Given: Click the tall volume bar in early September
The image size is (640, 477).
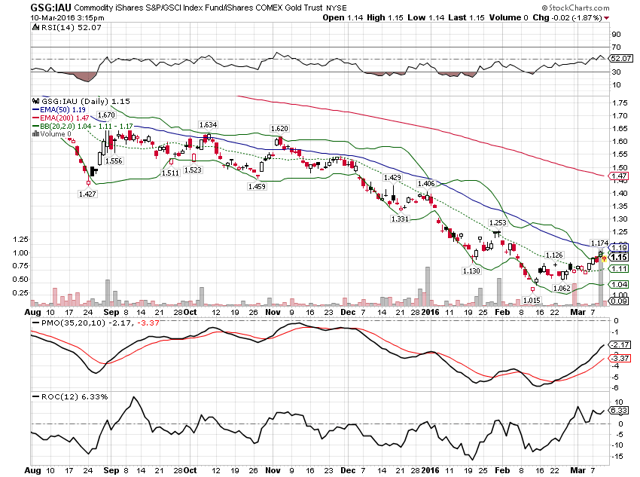Looking at the screenshot, I should coord(108,293).
